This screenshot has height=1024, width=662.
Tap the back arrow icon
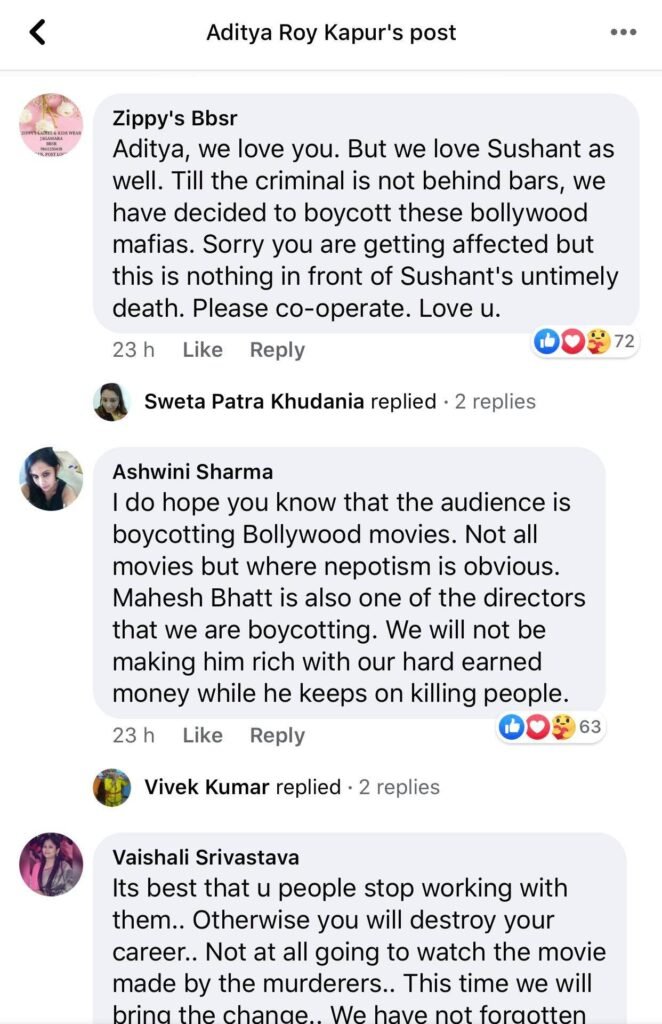tap(38, 33)
